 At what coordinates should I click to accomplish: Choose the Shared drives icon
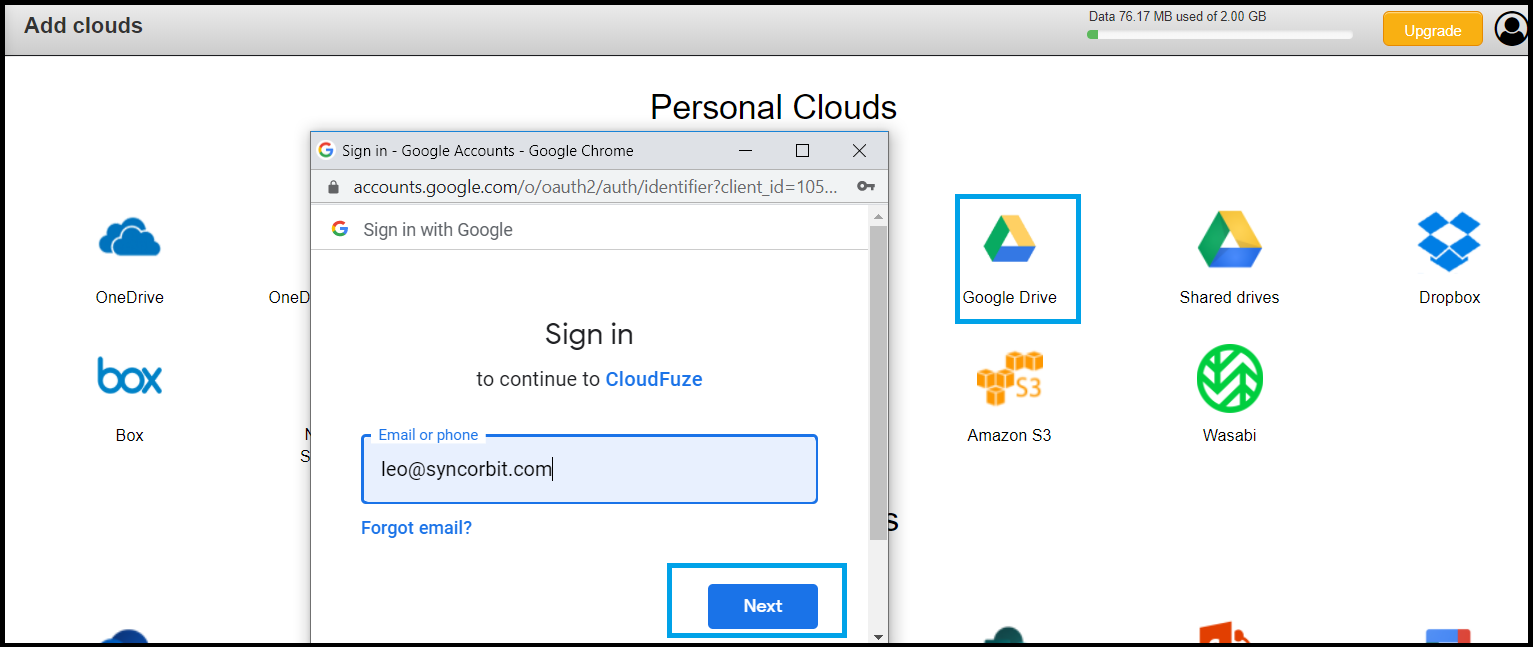(1229, 239)
